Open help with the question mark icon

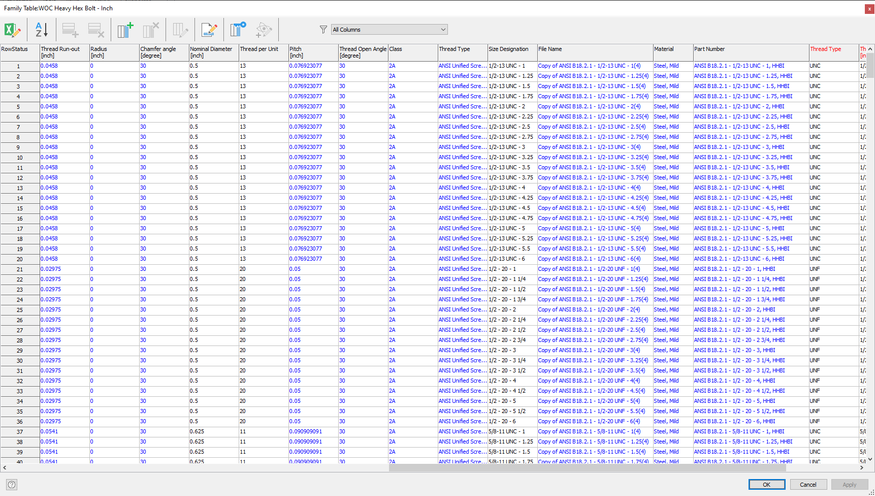coord(12,484)
